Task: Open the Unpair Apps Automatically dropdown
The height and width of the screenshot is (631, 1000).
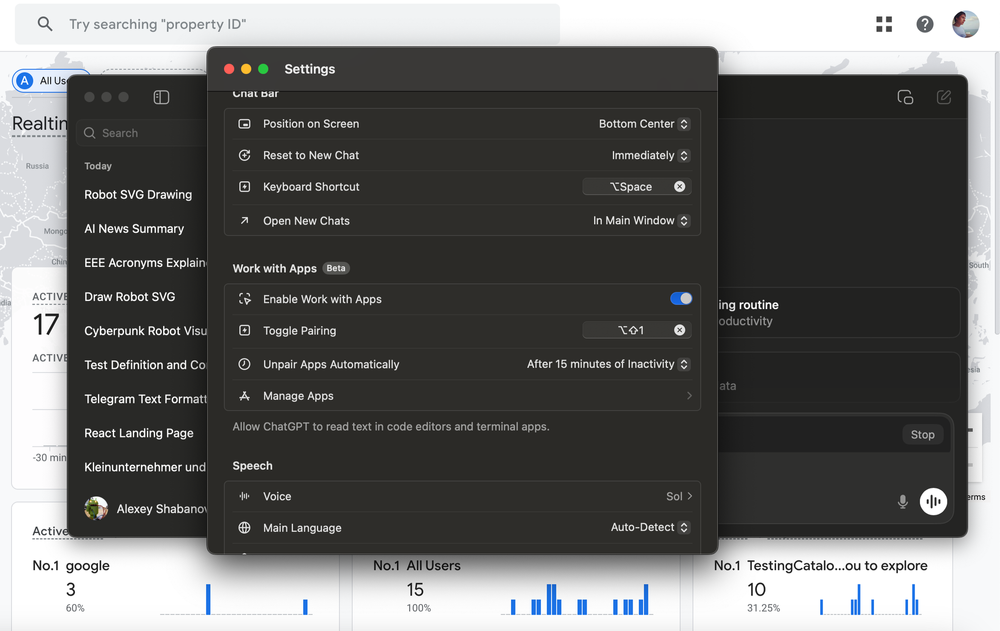Action: [x=608, y=365]
